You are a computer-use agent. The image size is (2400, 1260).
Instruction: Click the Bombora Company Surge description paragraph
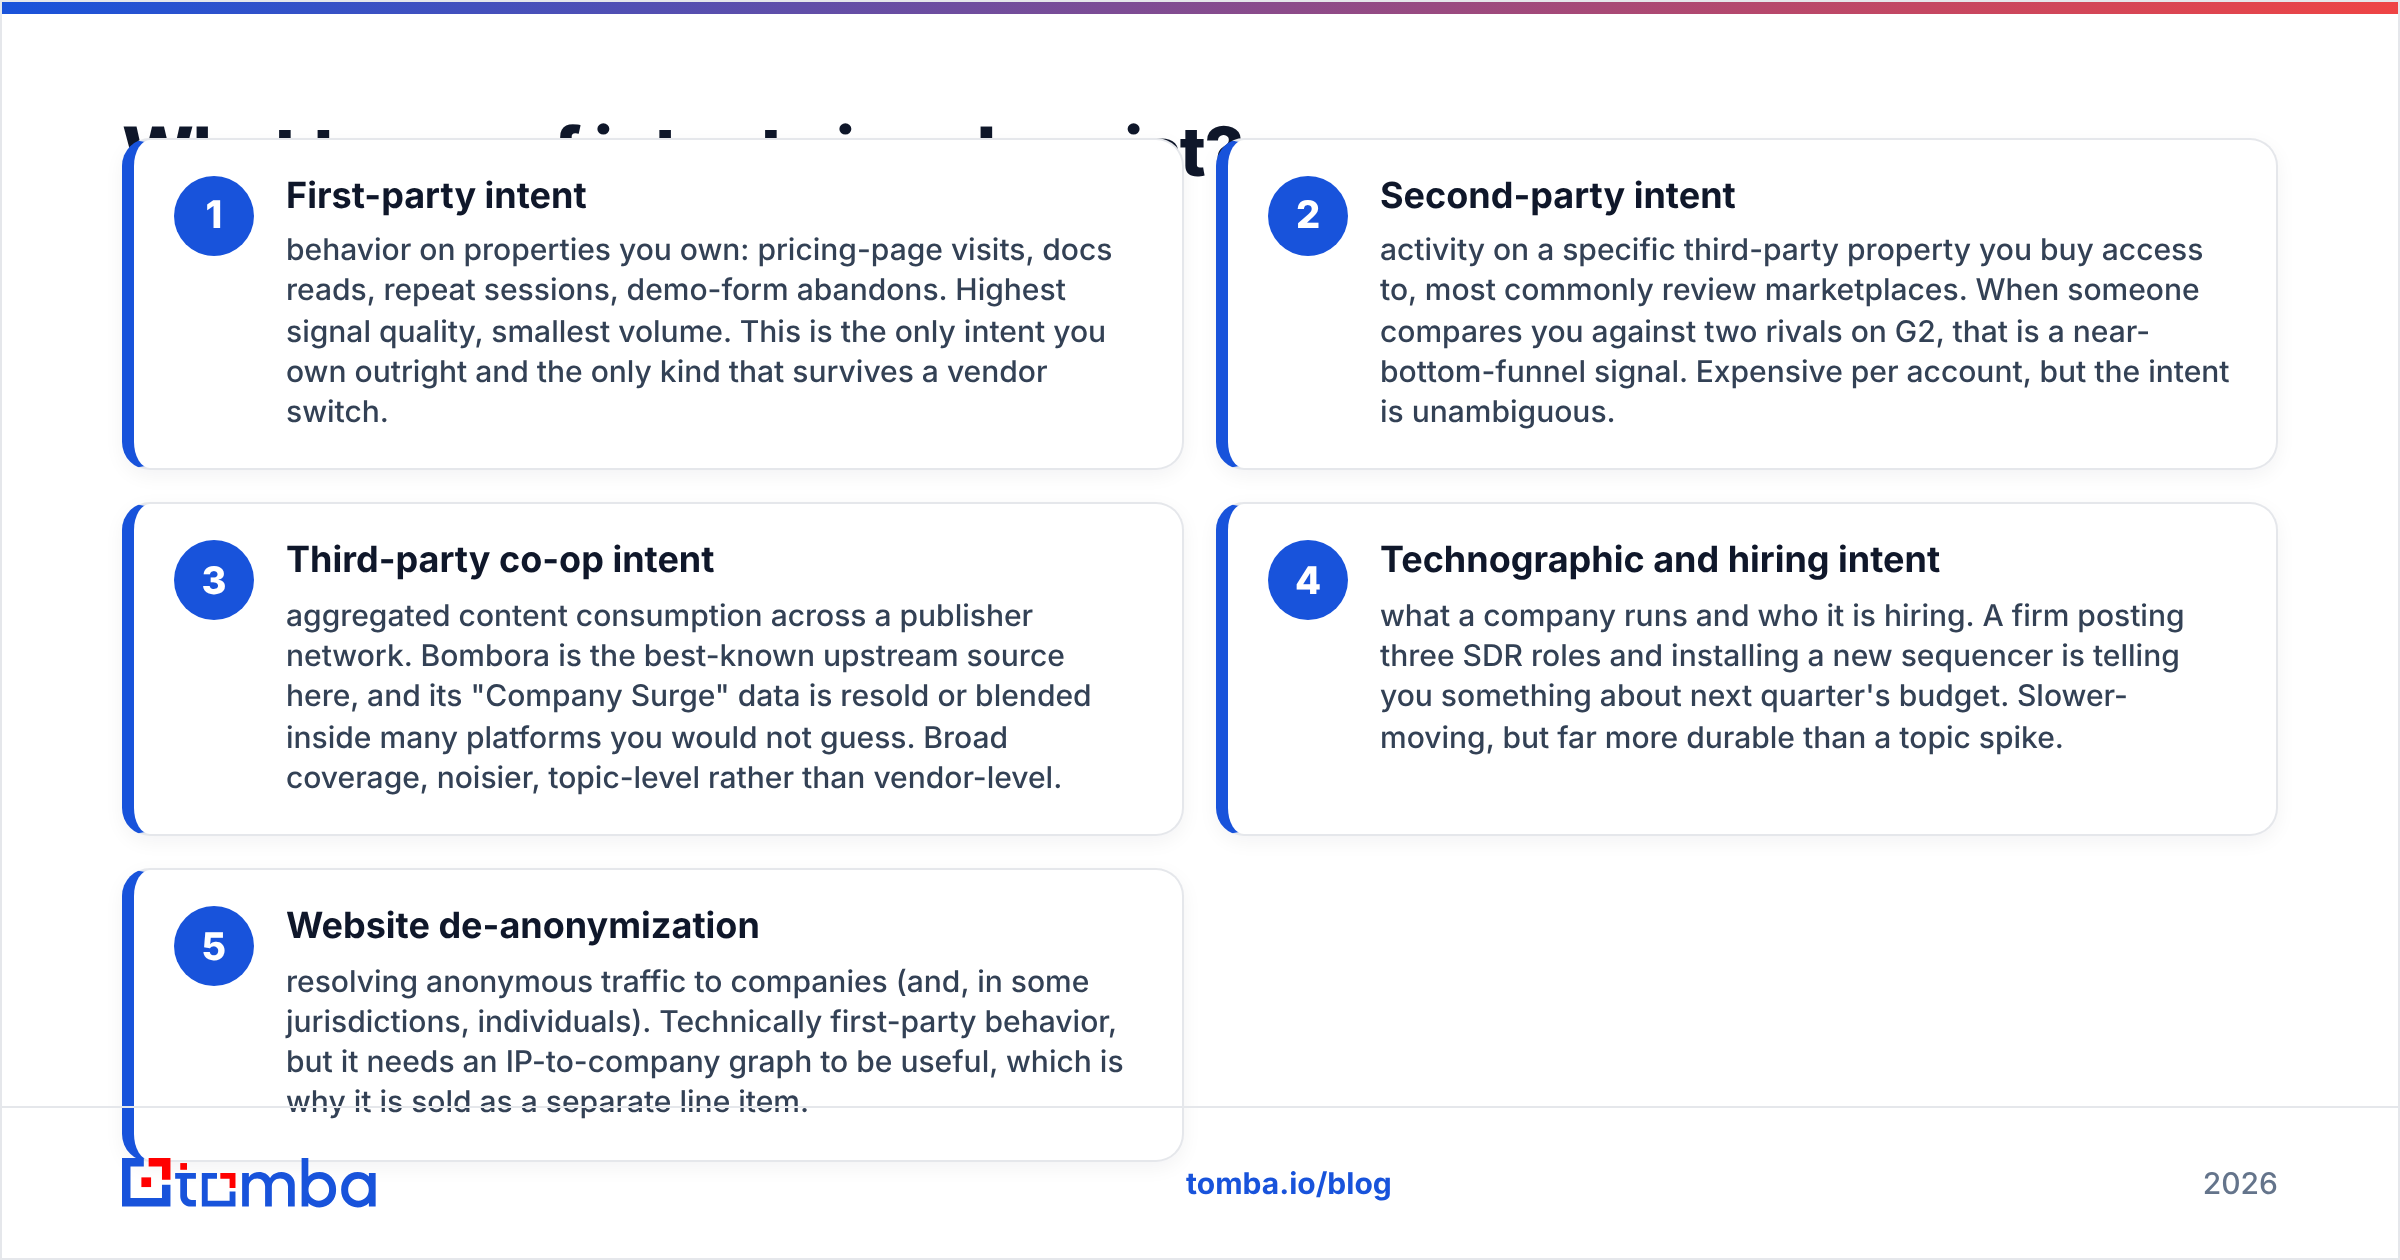689,697
